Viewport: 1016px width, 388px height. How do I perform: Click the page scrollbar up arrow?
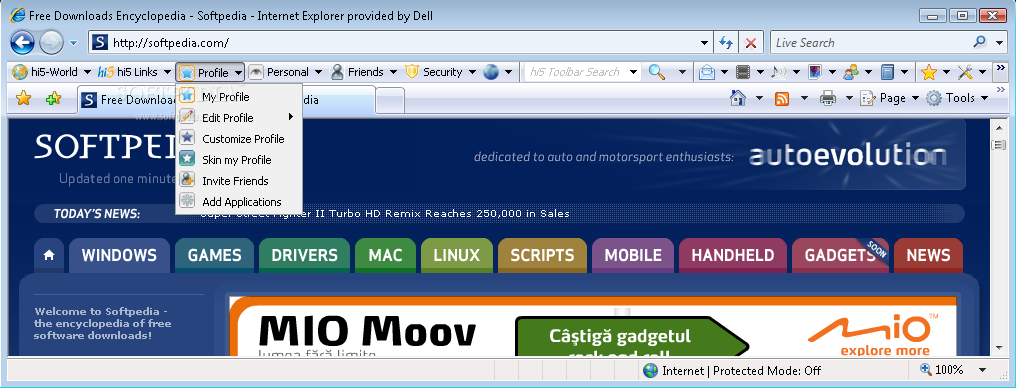[999, 127]
